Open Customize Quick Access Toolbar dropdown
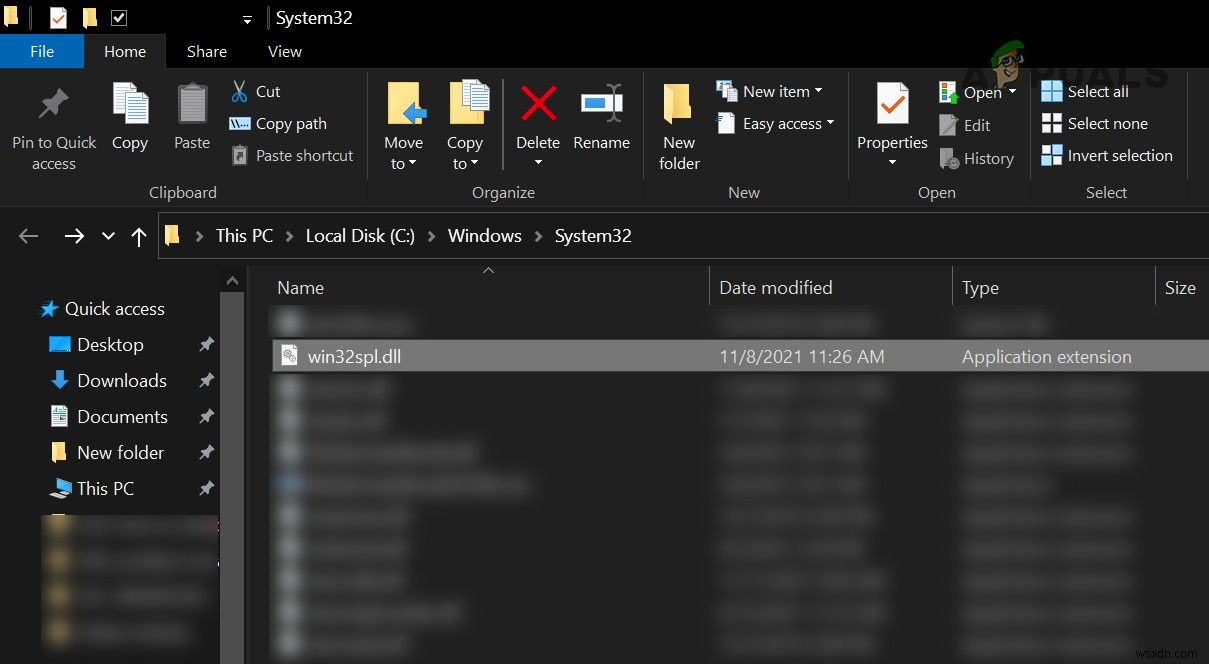This screenshot has width=1209, height=664. [247, 19]
